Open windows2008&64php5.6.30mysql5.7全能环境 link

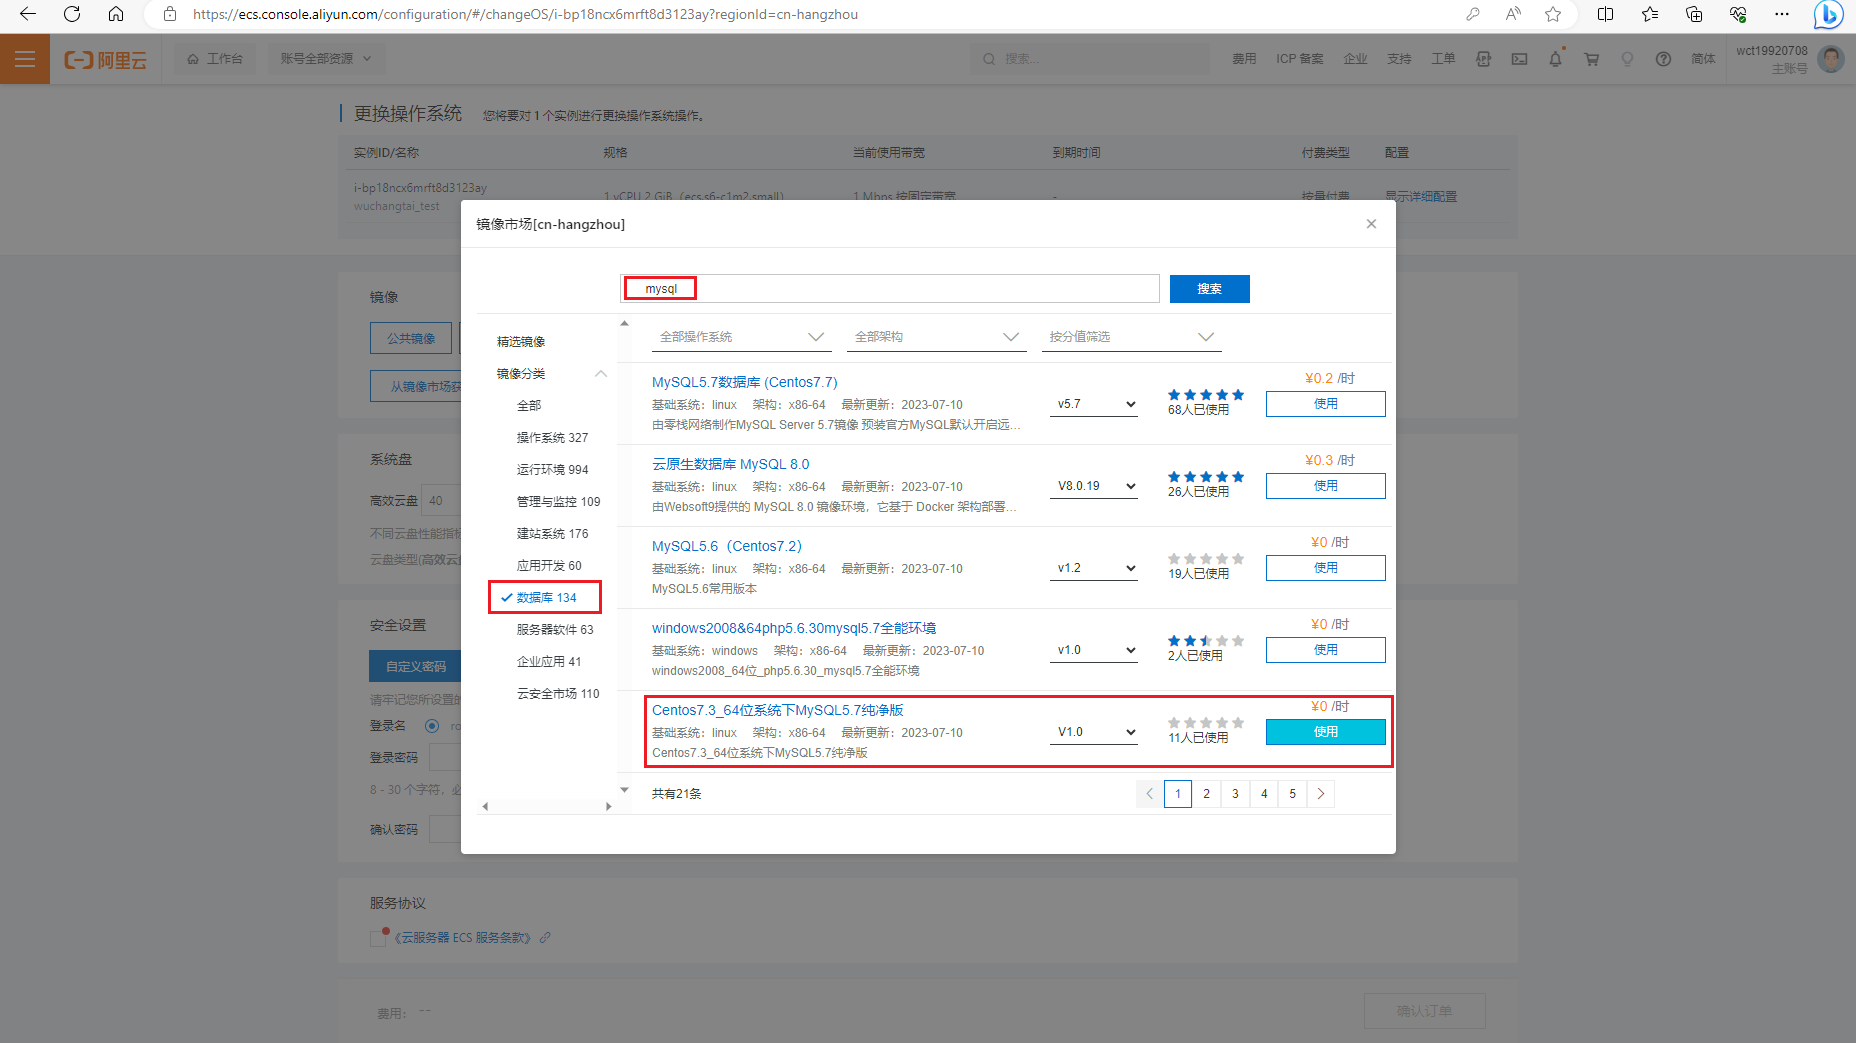[794, 628]
